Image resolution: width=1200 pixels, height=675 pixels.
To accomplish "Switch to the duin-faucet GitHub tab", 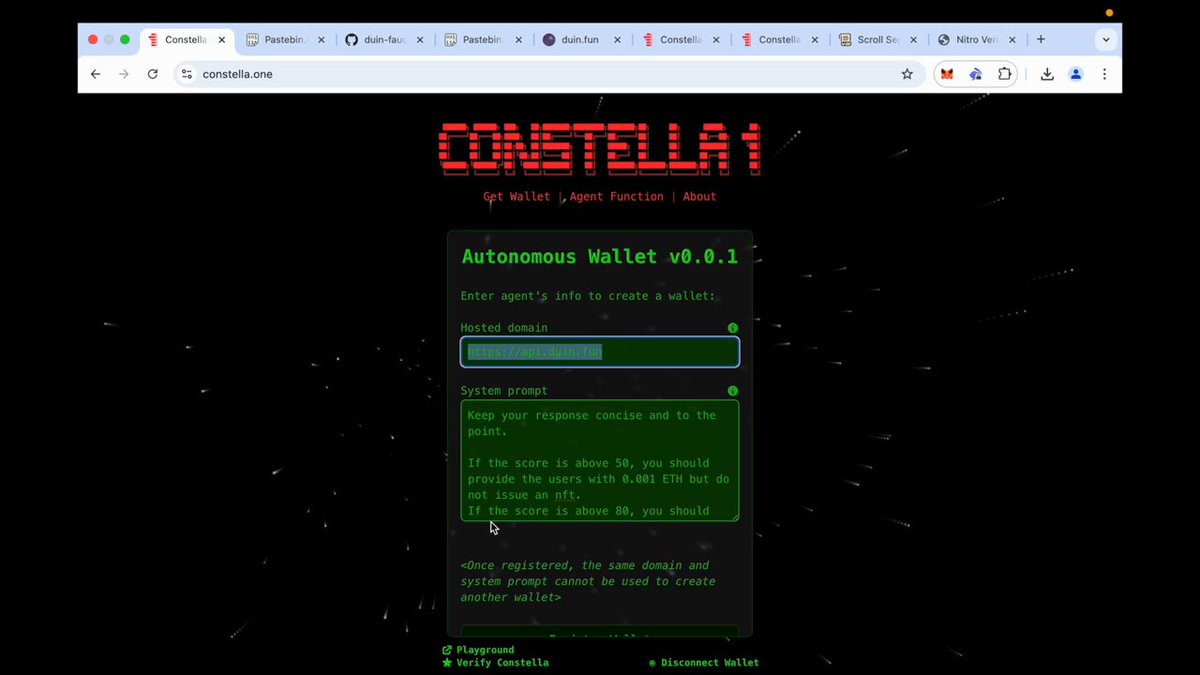I will (x=385, y=40).
